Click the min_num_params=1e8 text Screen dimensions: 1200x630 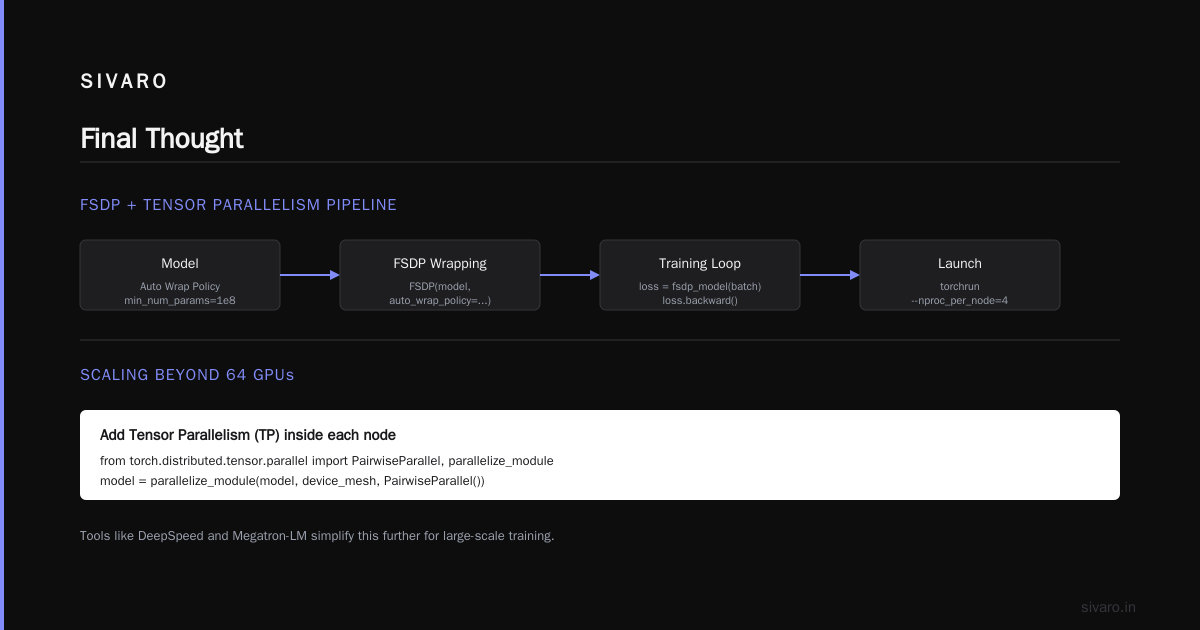tap(180, 300)
